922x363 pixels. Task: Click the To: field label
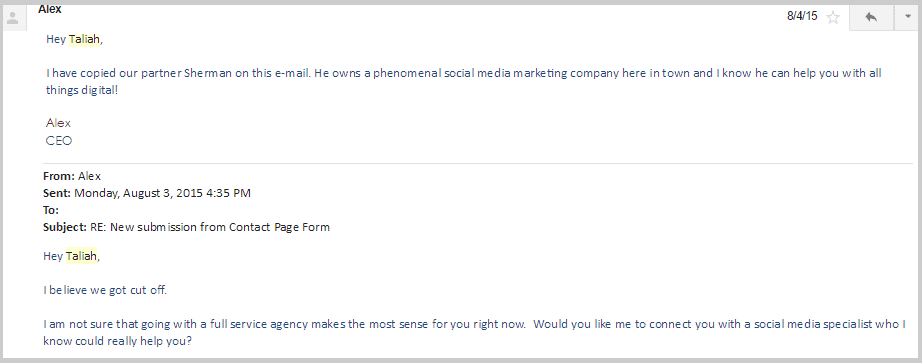51,210
